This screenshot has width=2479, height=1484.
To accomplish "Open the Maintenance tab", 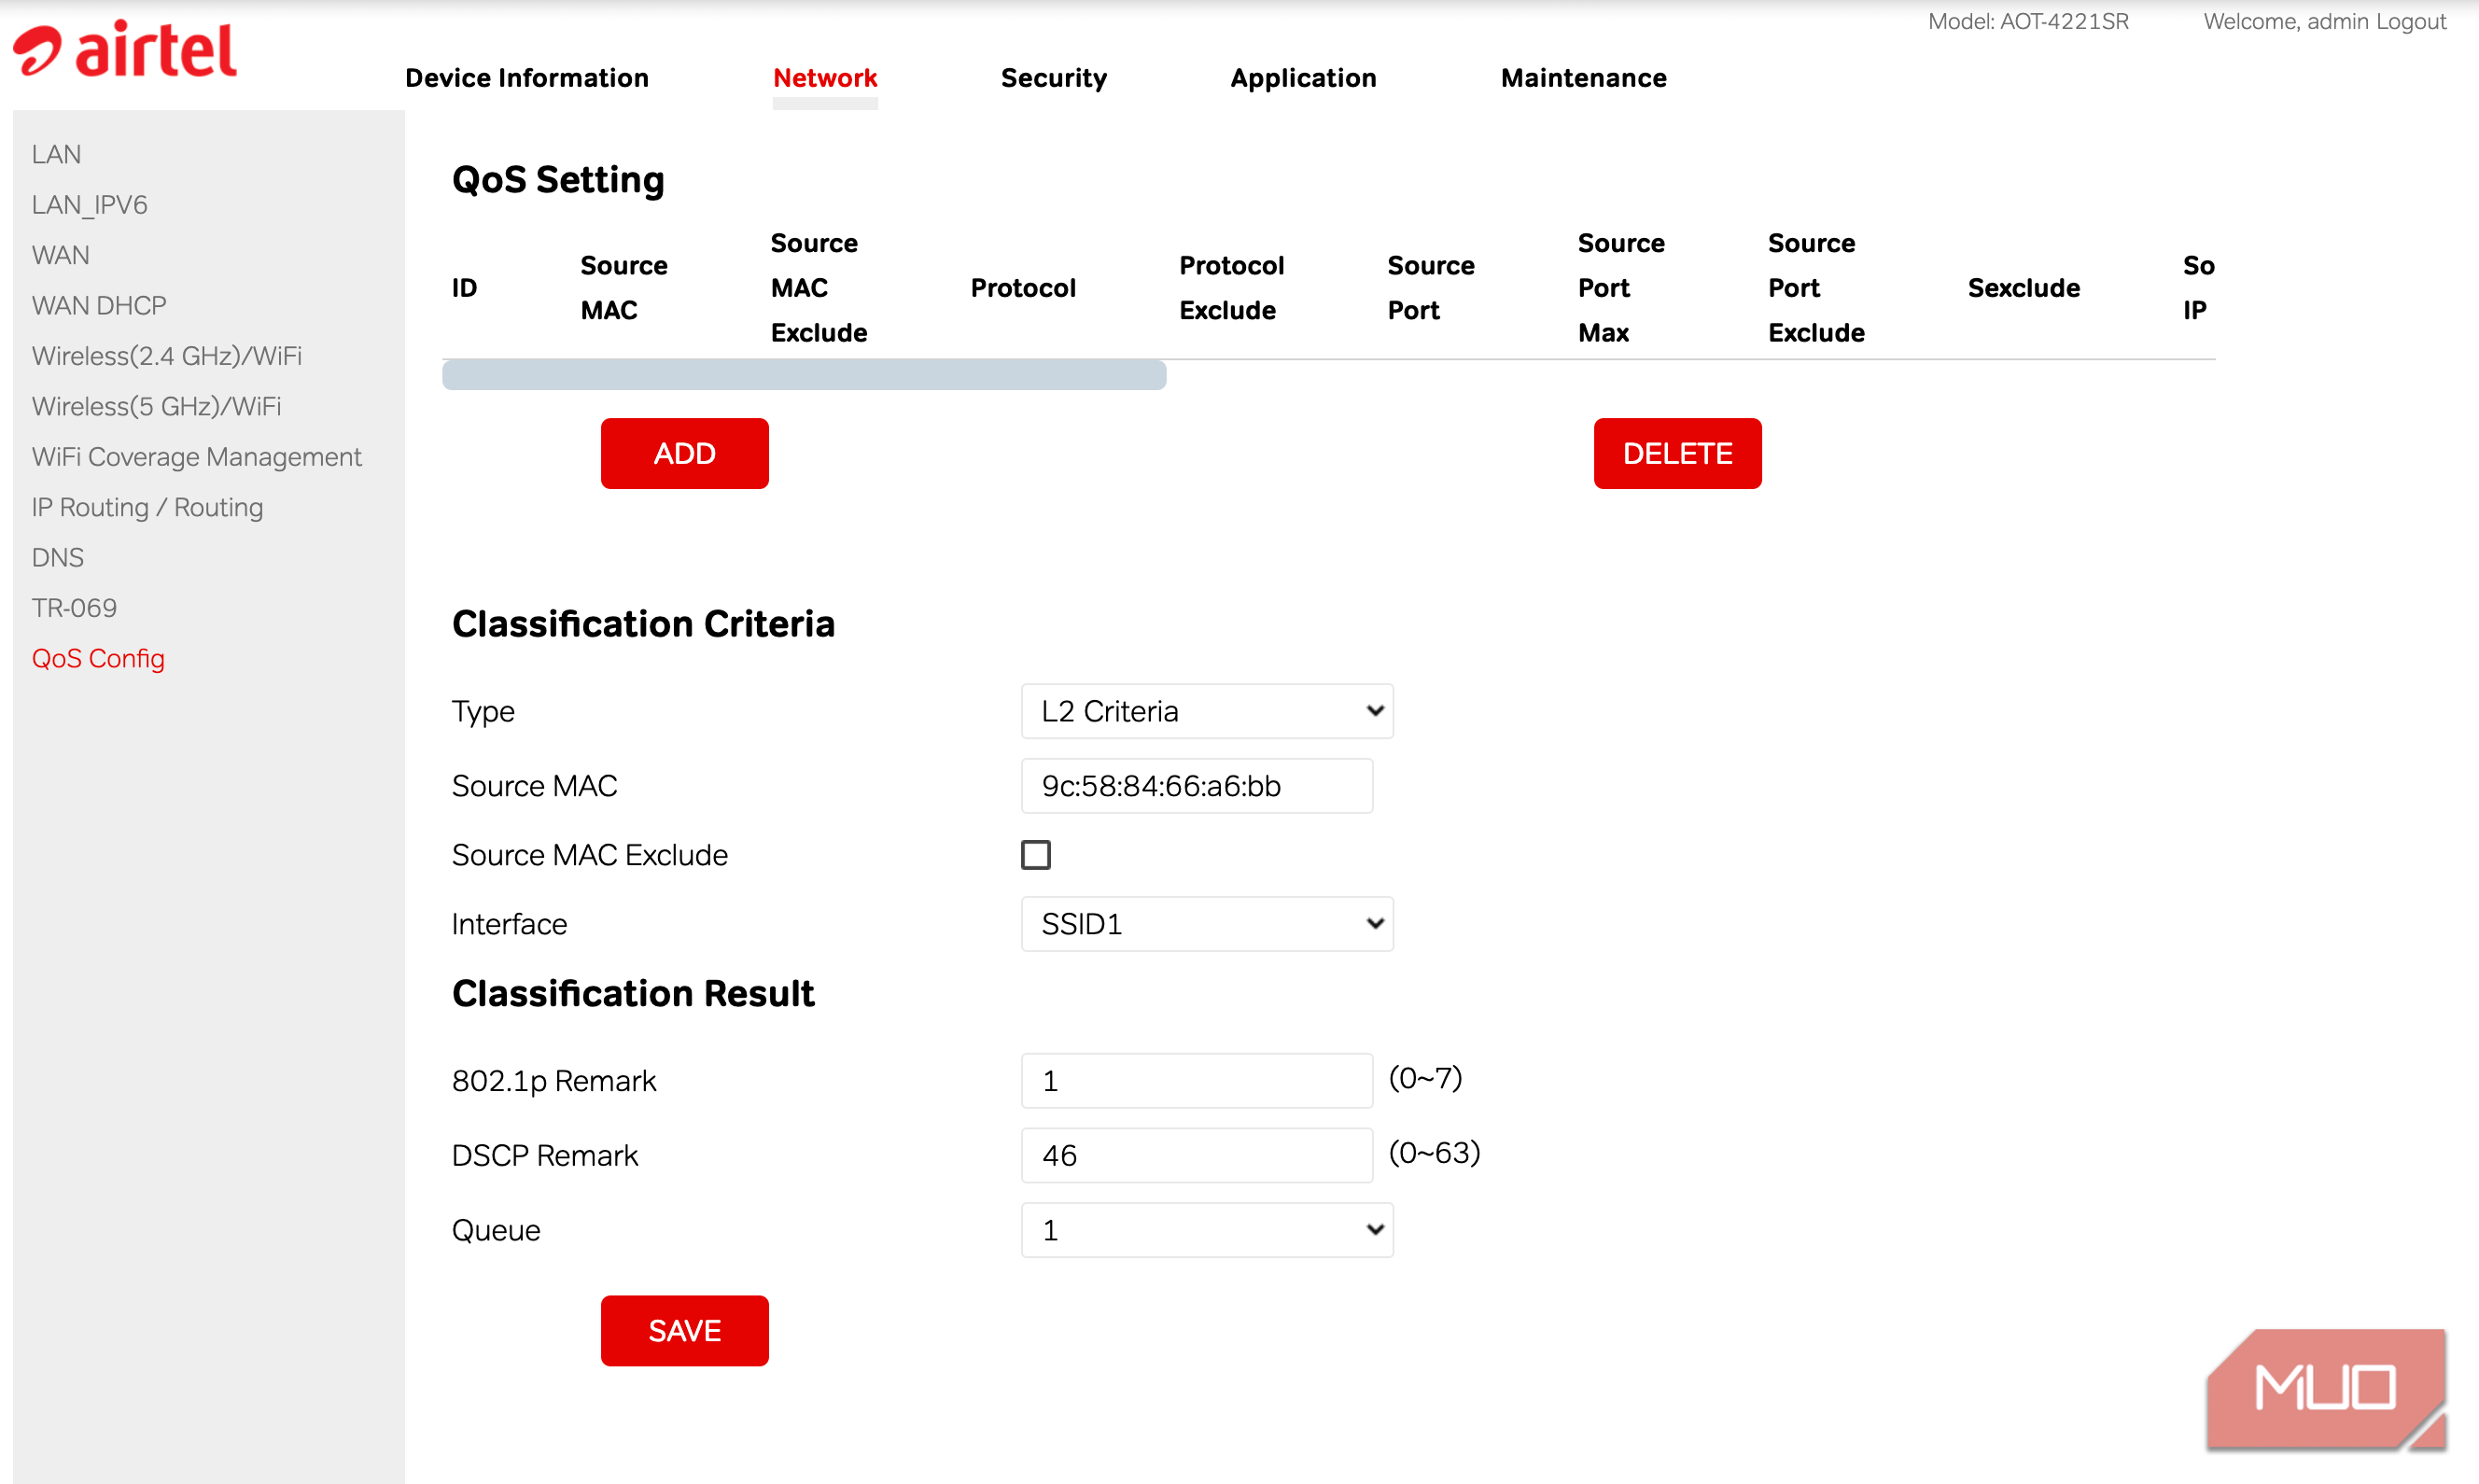I will tap(1584, 78).
